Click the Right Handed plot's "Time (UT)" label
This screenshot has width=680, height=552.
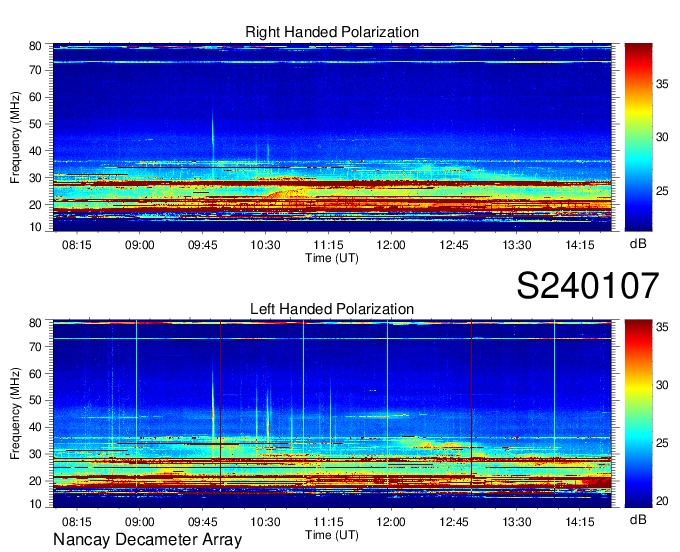[x=332, y=258]
